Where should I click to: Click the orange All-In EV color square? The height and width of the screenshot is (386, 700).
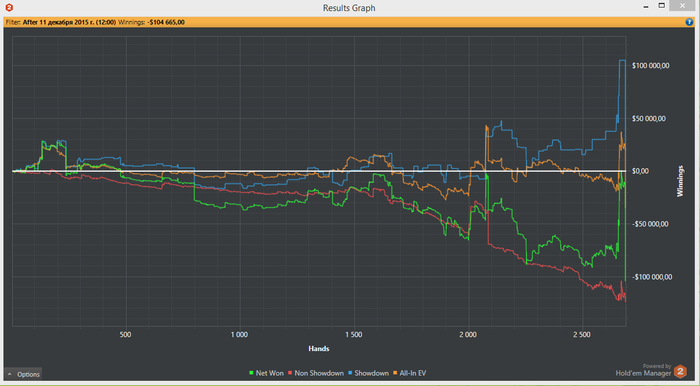pyautogui.click(x=396, y=373)
